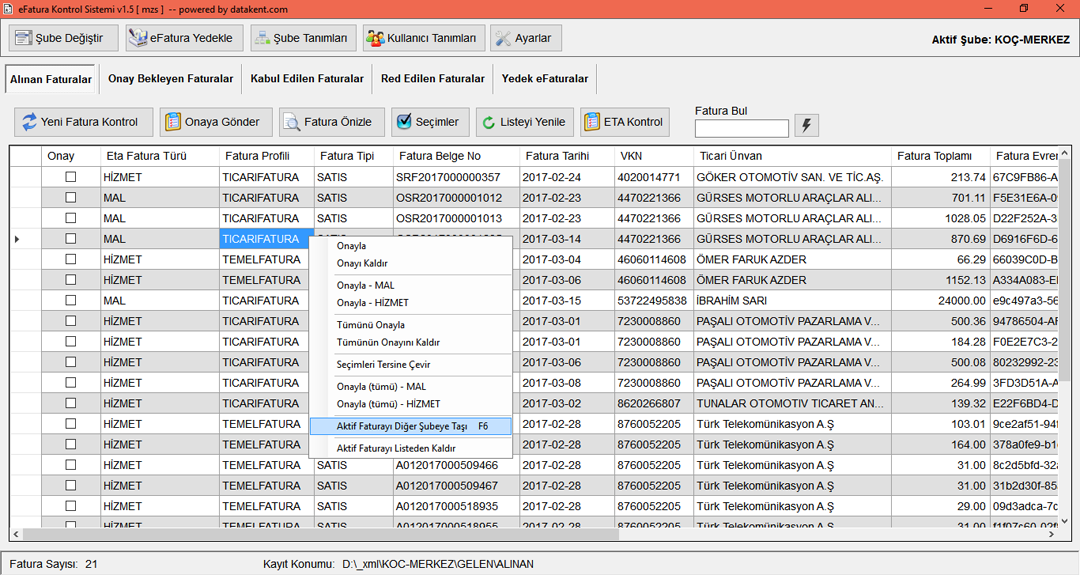Open the Kabul Edilen Faturalar tab
The image size is (1080, 575).
tap(307, 79)
